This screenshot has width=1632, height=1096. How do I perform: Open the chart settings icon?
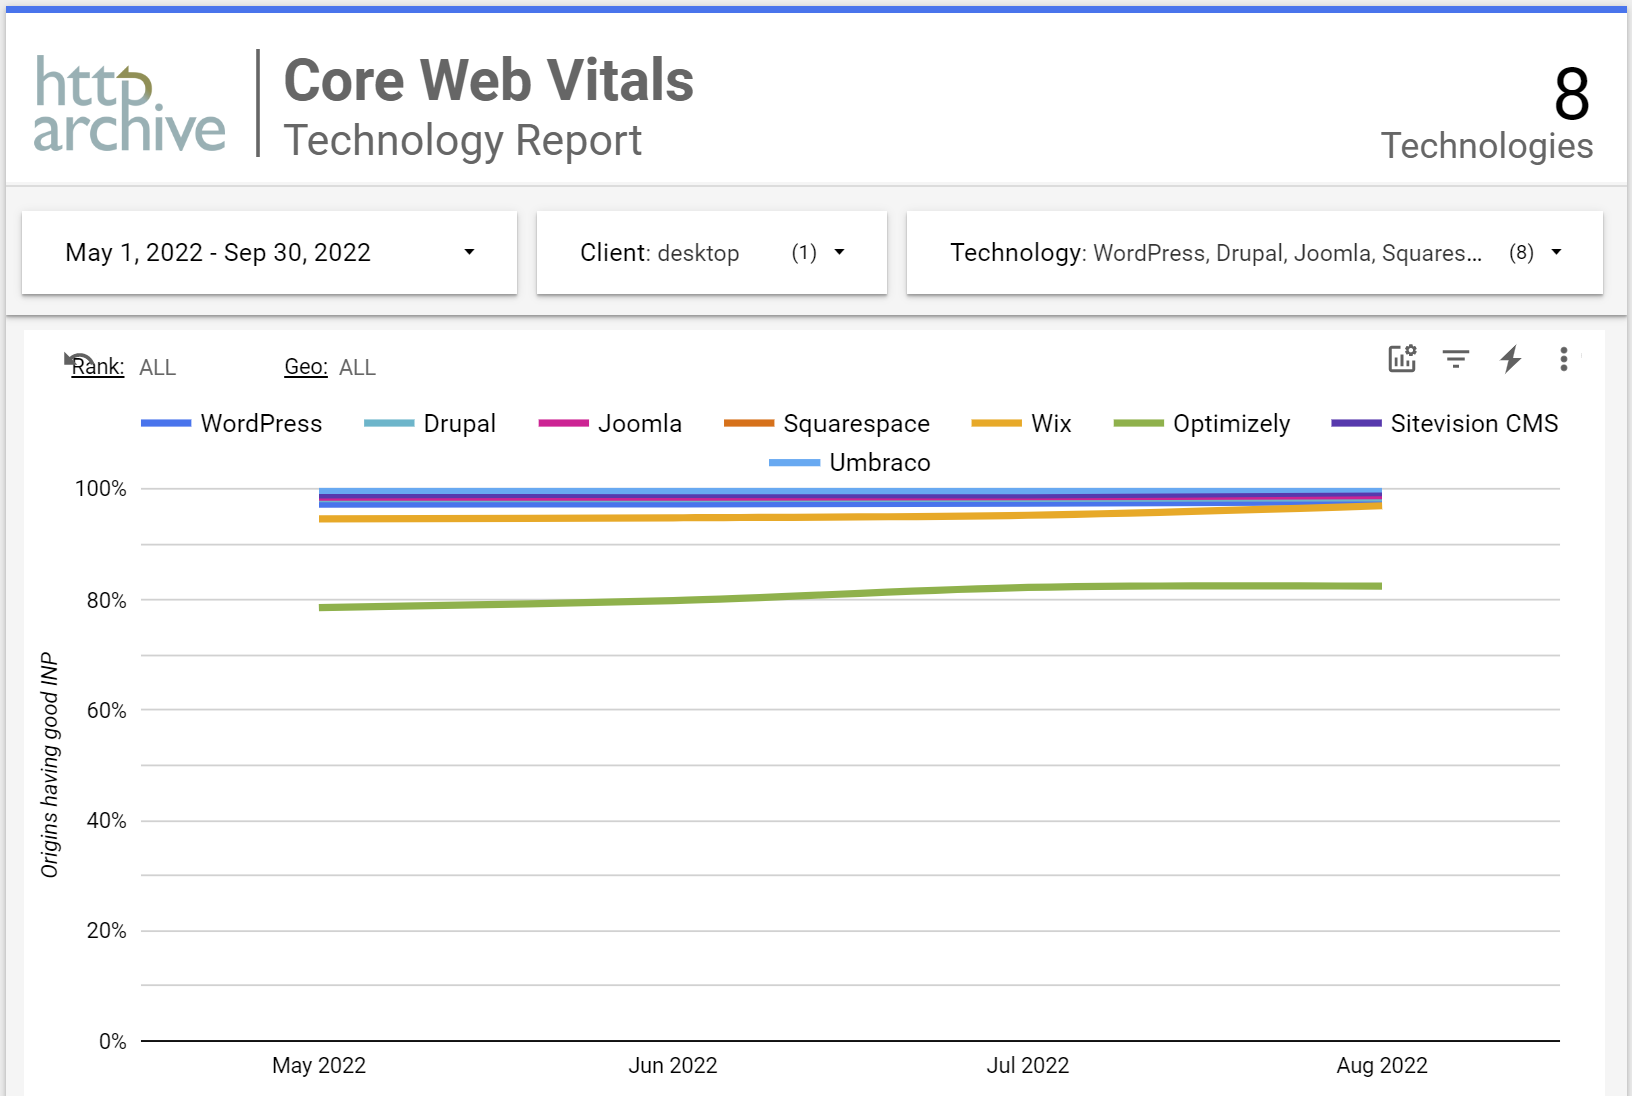[1402, 358]
